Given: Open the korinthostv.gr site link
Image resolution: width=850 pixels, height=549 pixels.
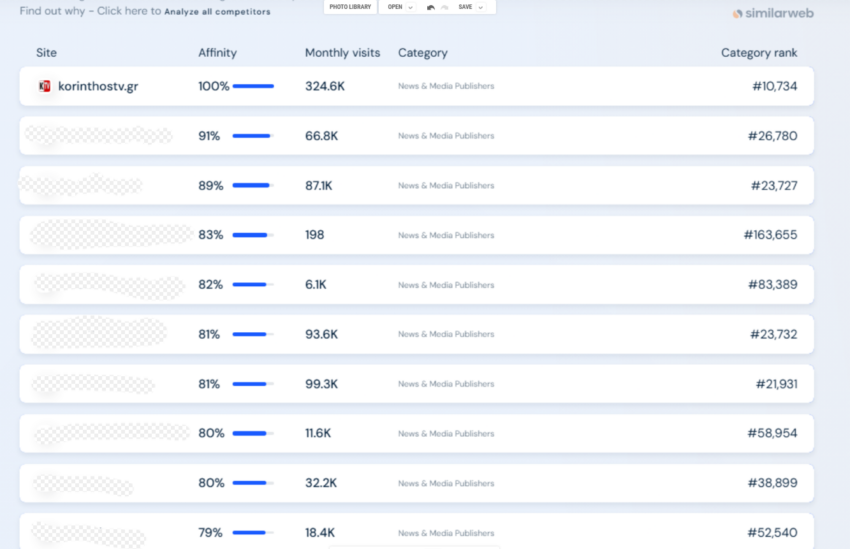Looking at the screenshot, I should [98, 86].
